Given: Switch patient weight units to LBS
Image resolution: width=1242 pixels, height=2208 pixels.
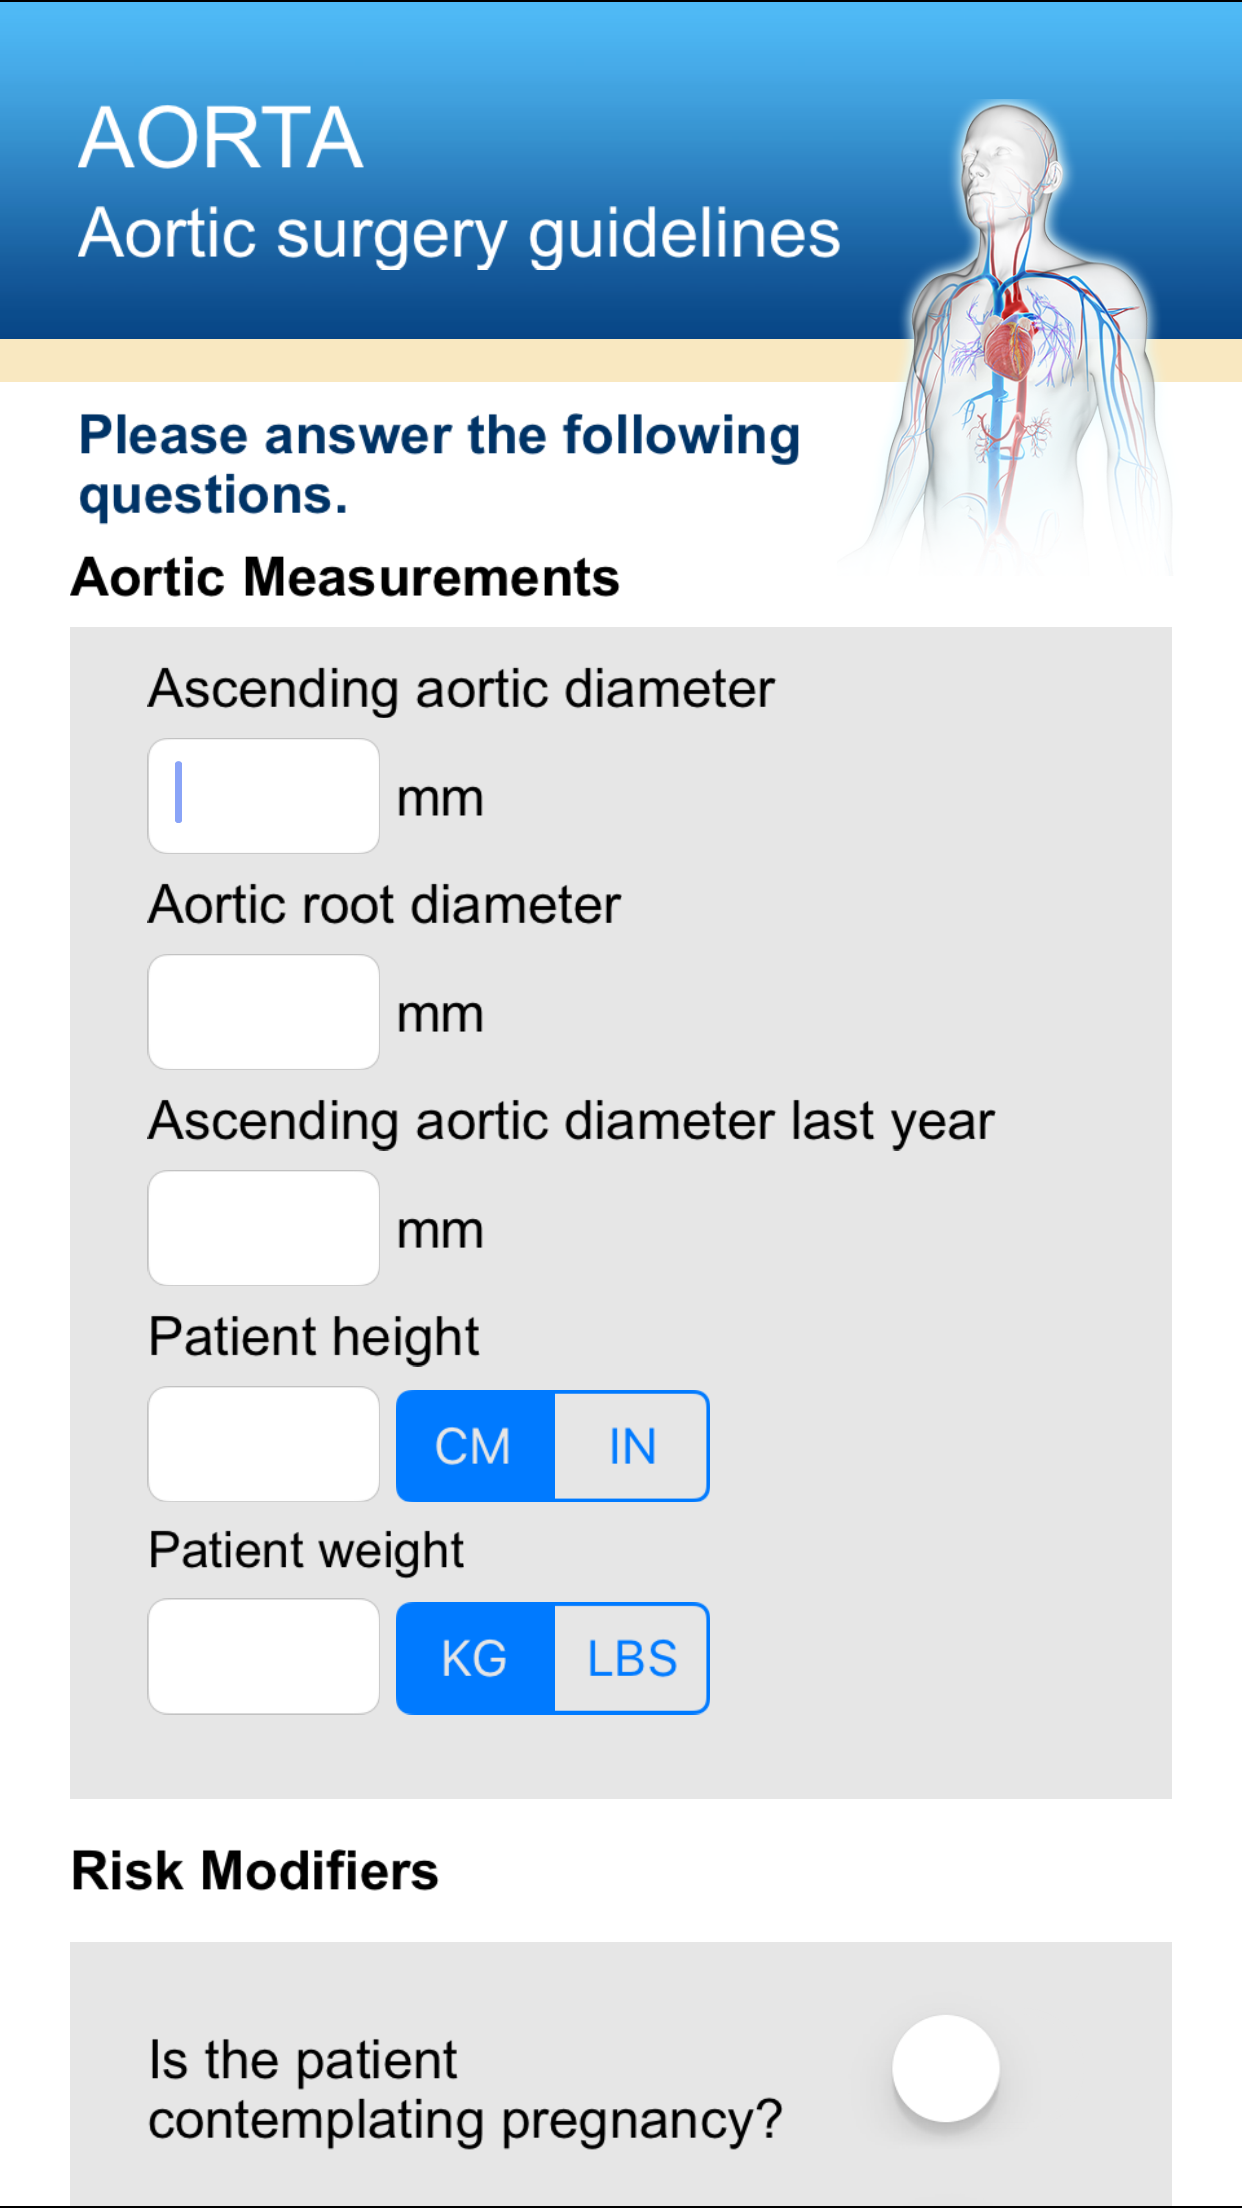Looking at the screenshot, I should (631, 1658).
